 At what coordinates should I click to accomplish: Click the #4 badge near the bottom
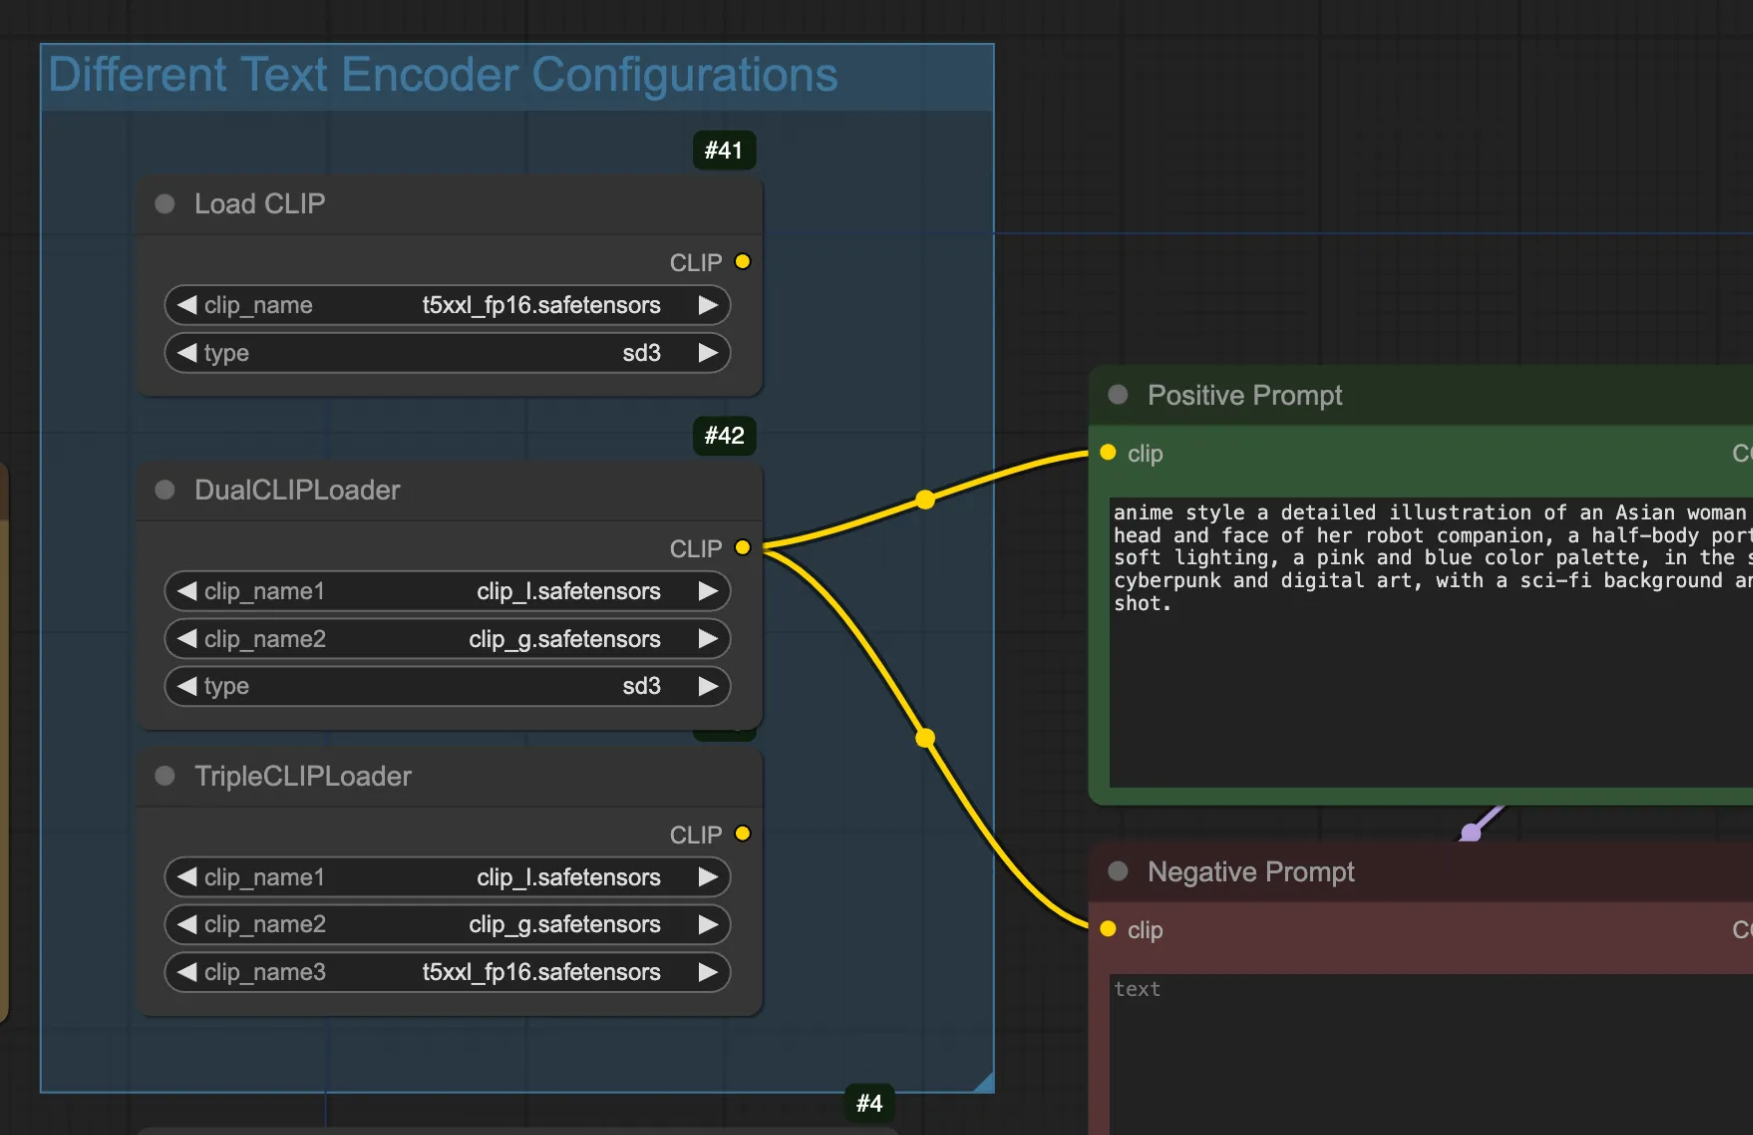pos(868,1103)
